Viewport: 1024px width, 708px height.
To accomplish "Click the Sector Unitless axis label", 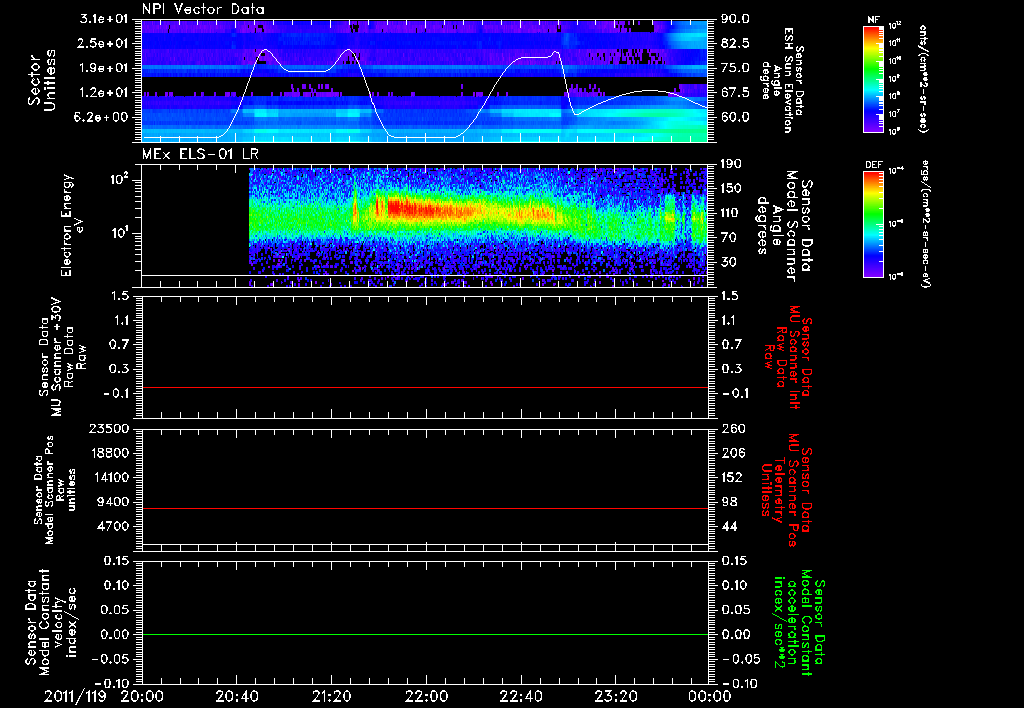I will coord(40,80).
